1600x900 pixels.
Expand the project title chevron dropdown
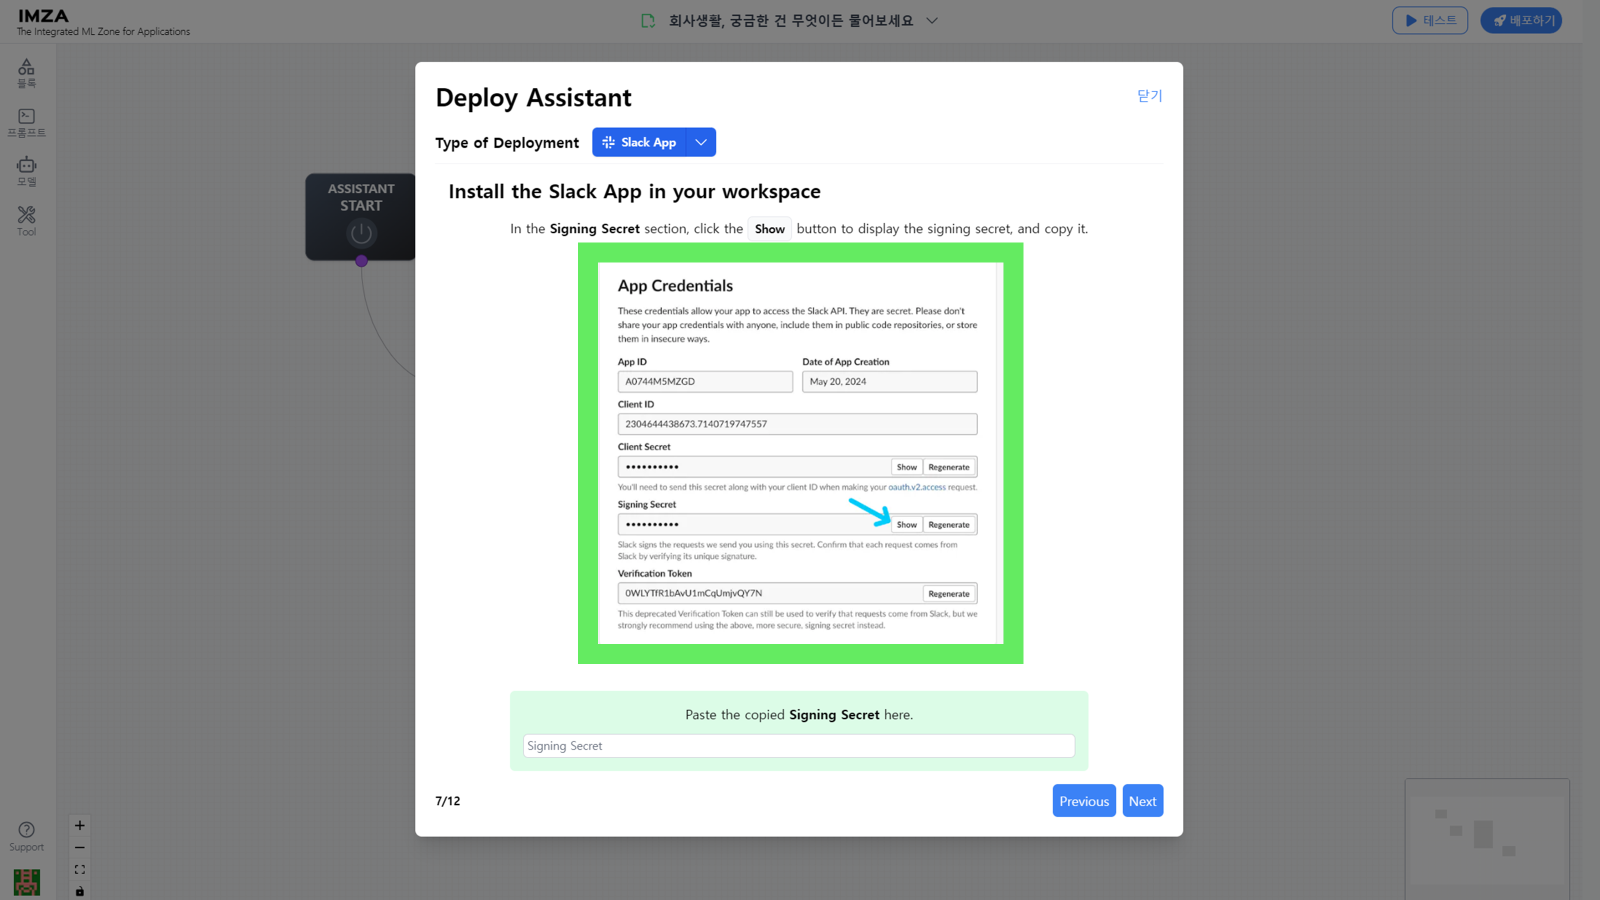932,21
